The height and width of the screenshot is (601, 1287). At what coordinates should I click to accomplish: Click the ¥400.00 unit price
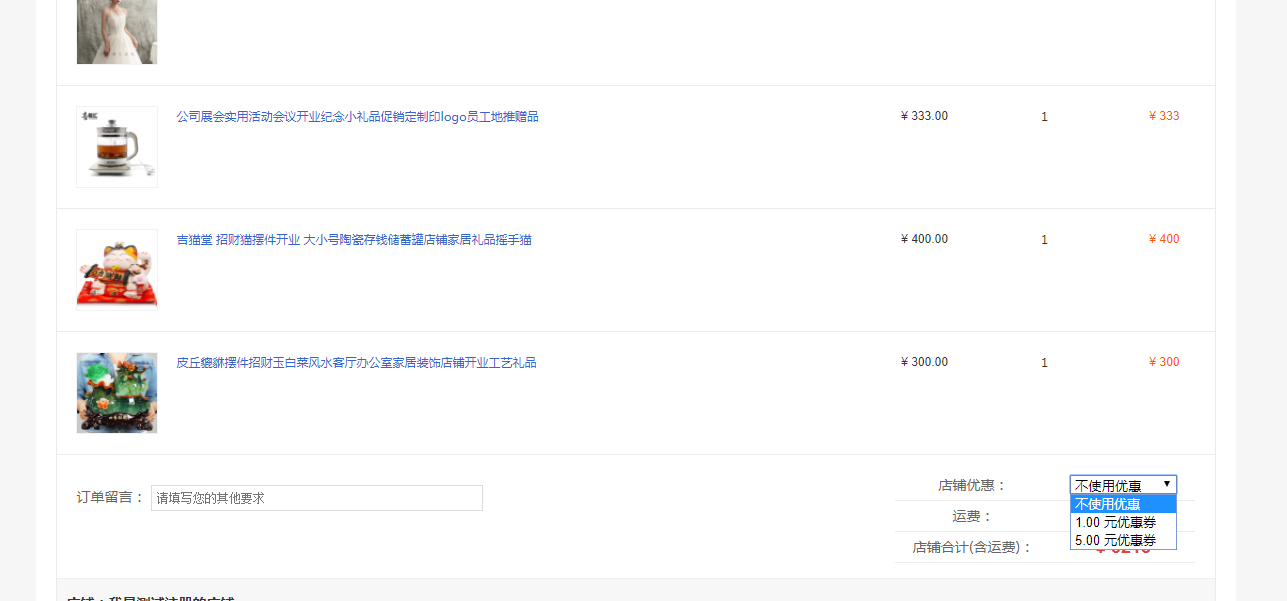tap(924, 239)
